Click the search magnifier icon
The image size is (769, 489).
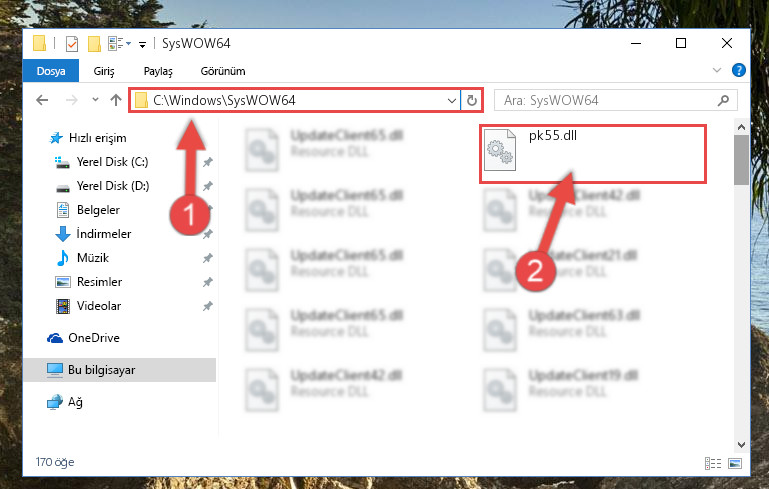click(x=723, y=101)
